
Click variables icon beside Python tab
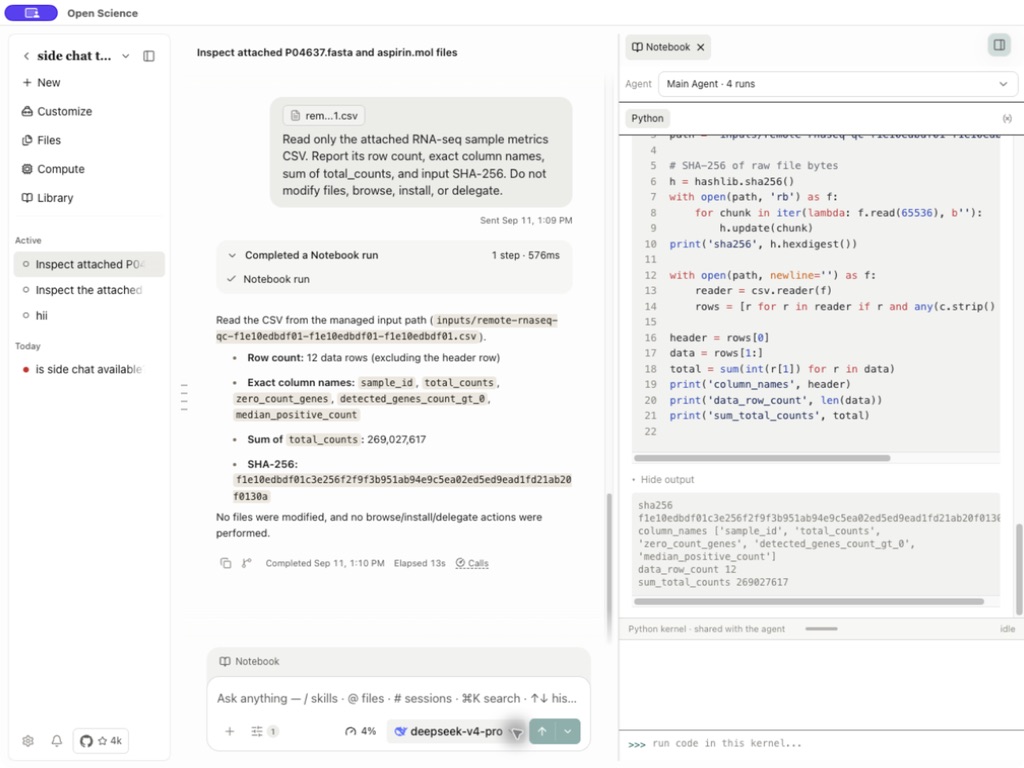(1007, 119)
